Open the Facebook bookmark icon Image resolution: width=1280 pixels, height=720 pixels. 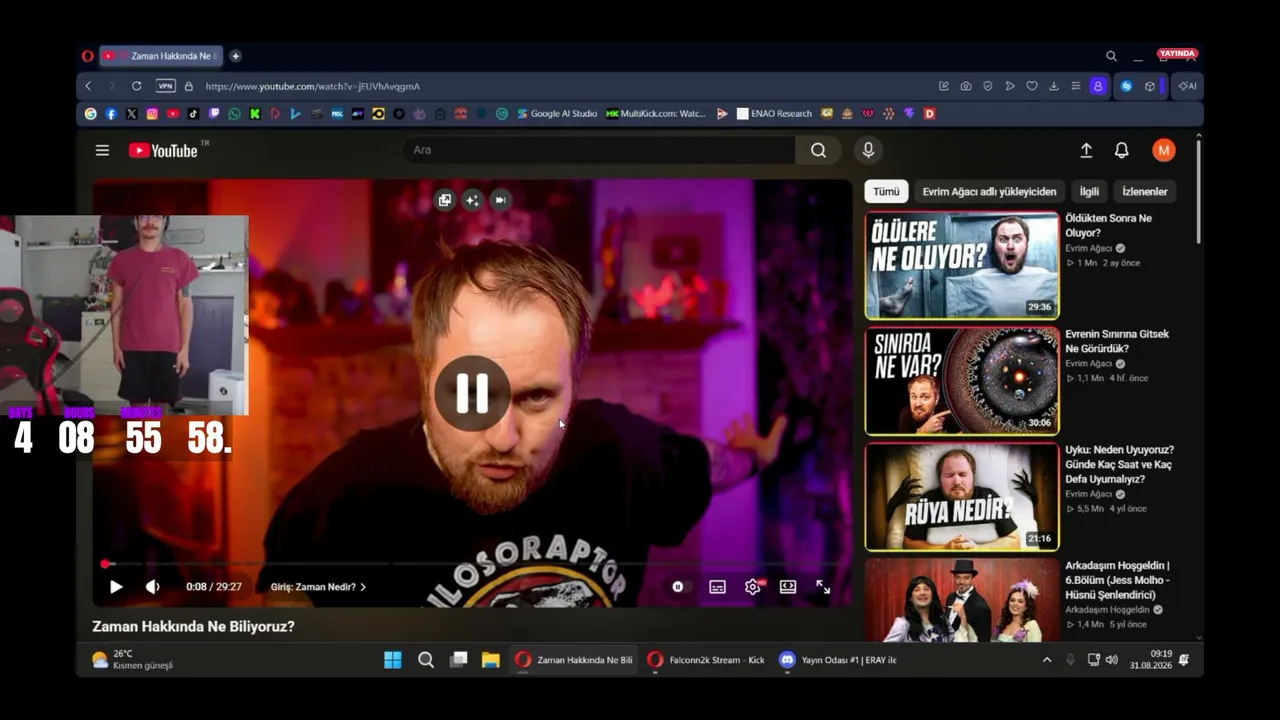[111, 114]
